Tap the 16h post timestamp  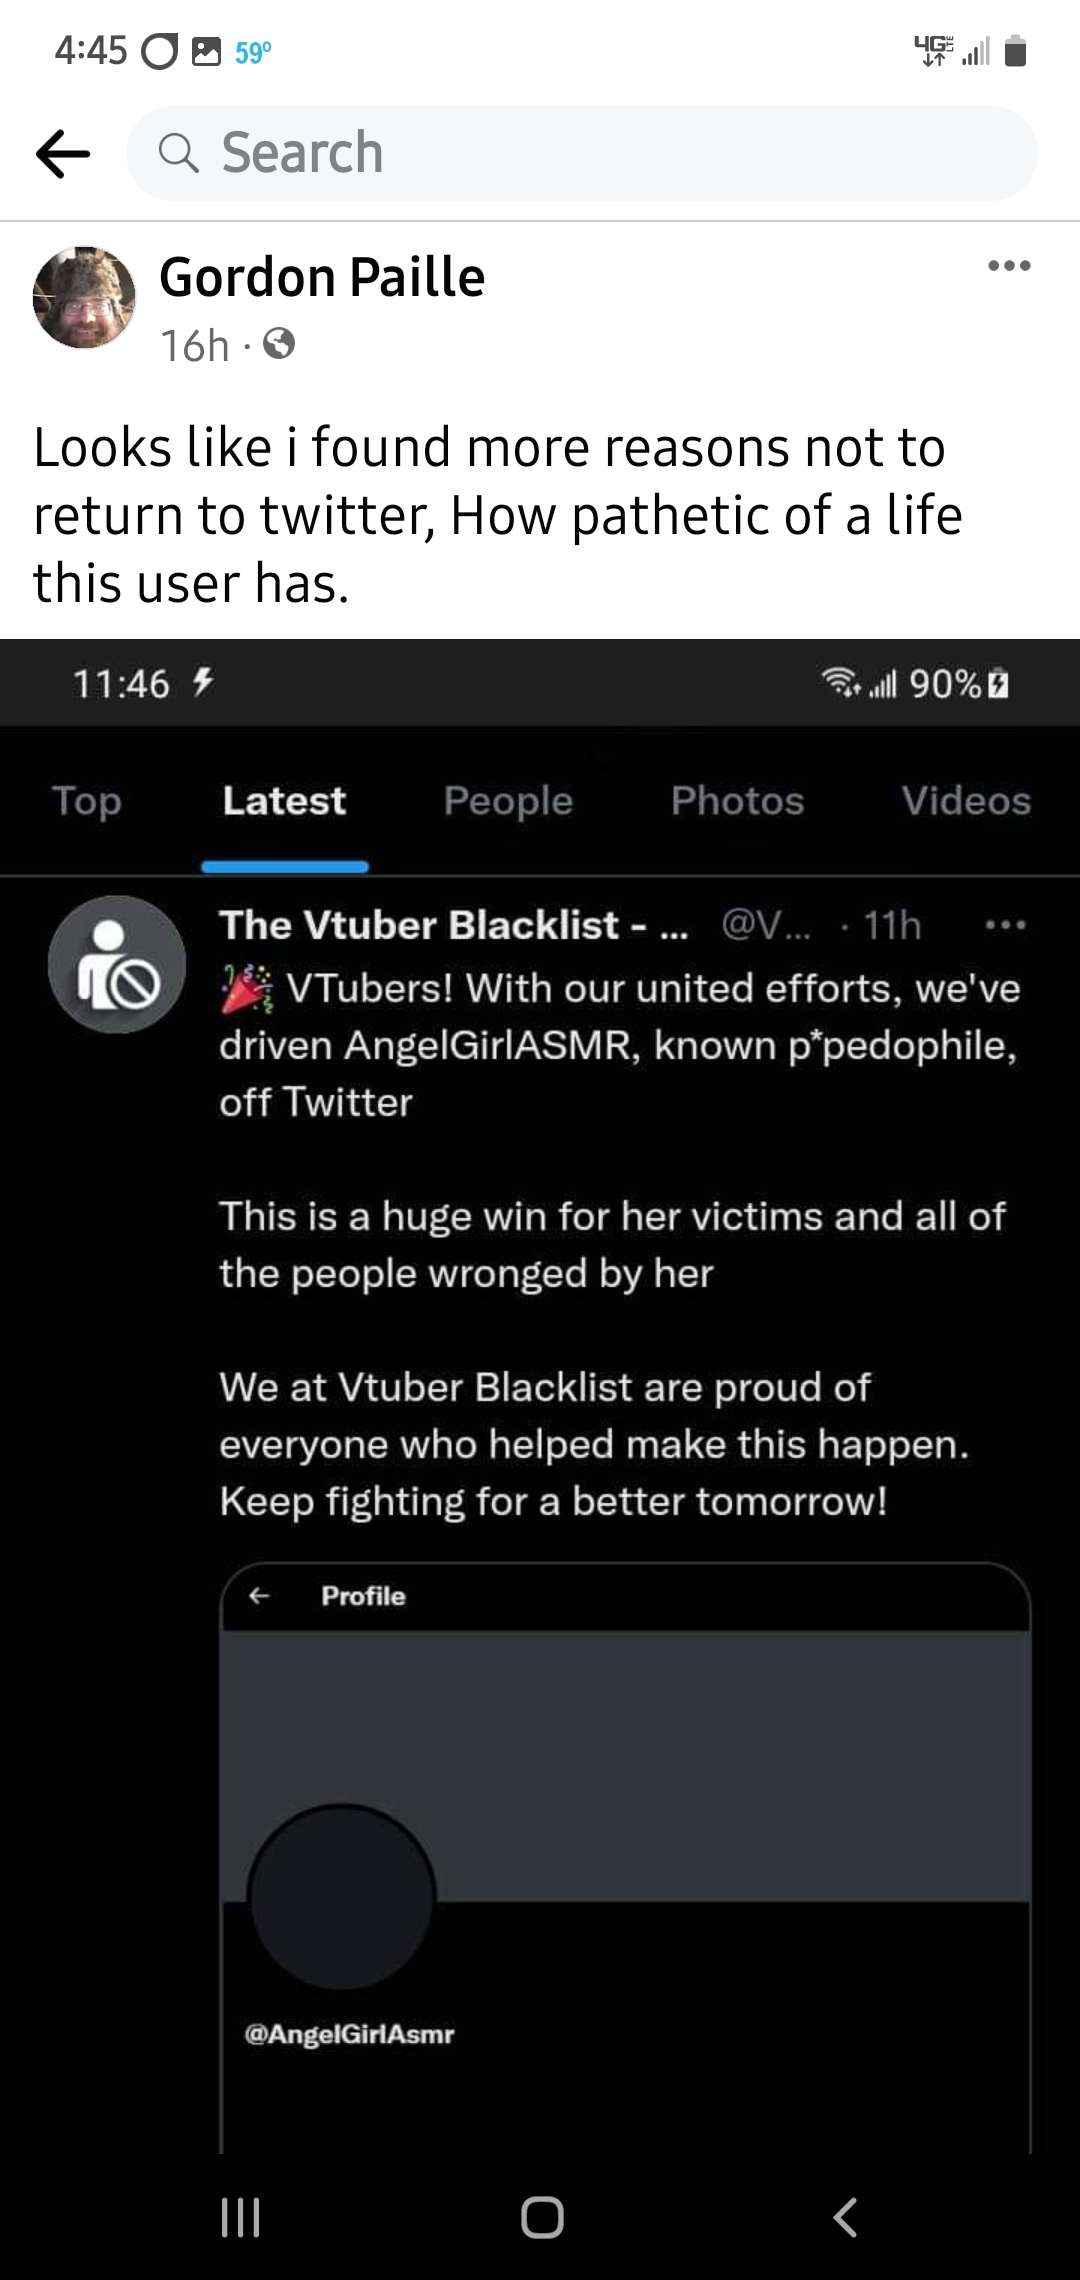click(195, 346)
